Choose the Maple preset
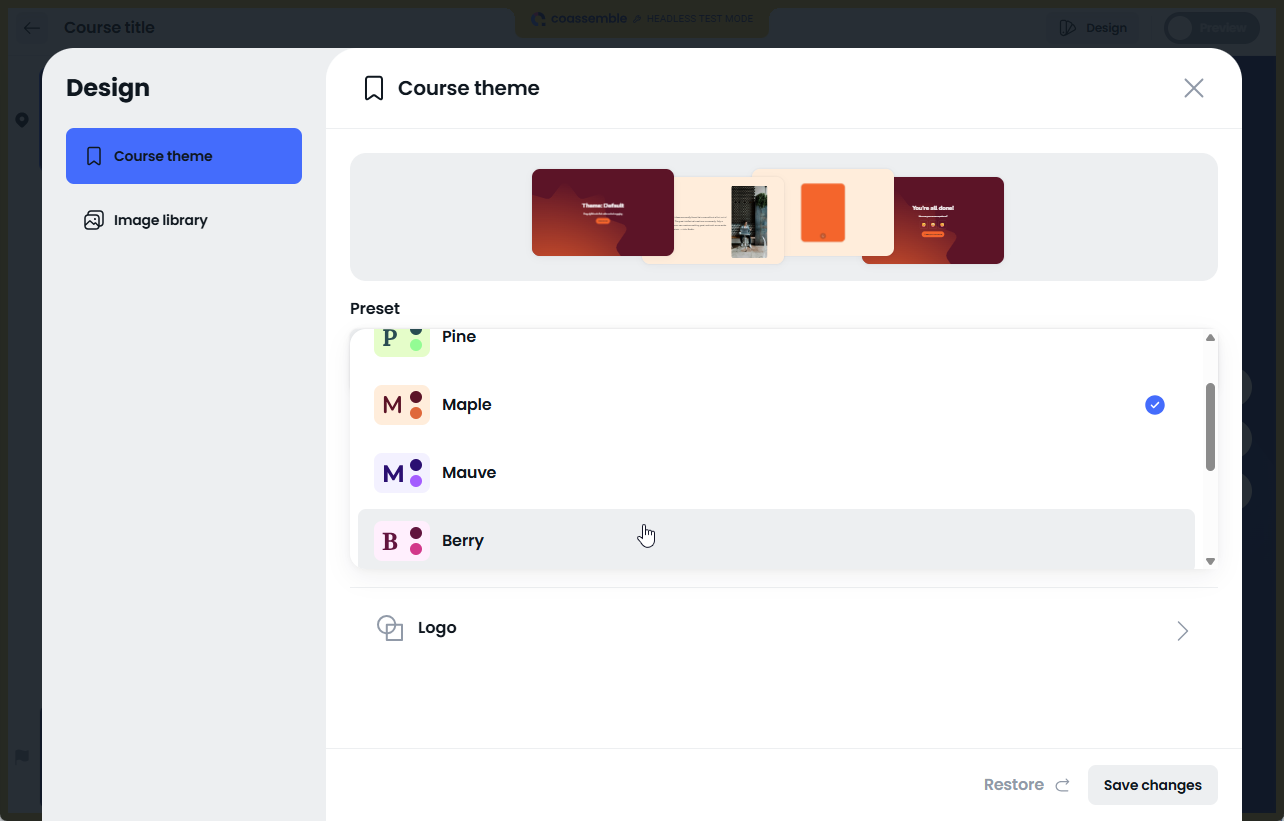The image size is (1284, 821). (776, 405)
